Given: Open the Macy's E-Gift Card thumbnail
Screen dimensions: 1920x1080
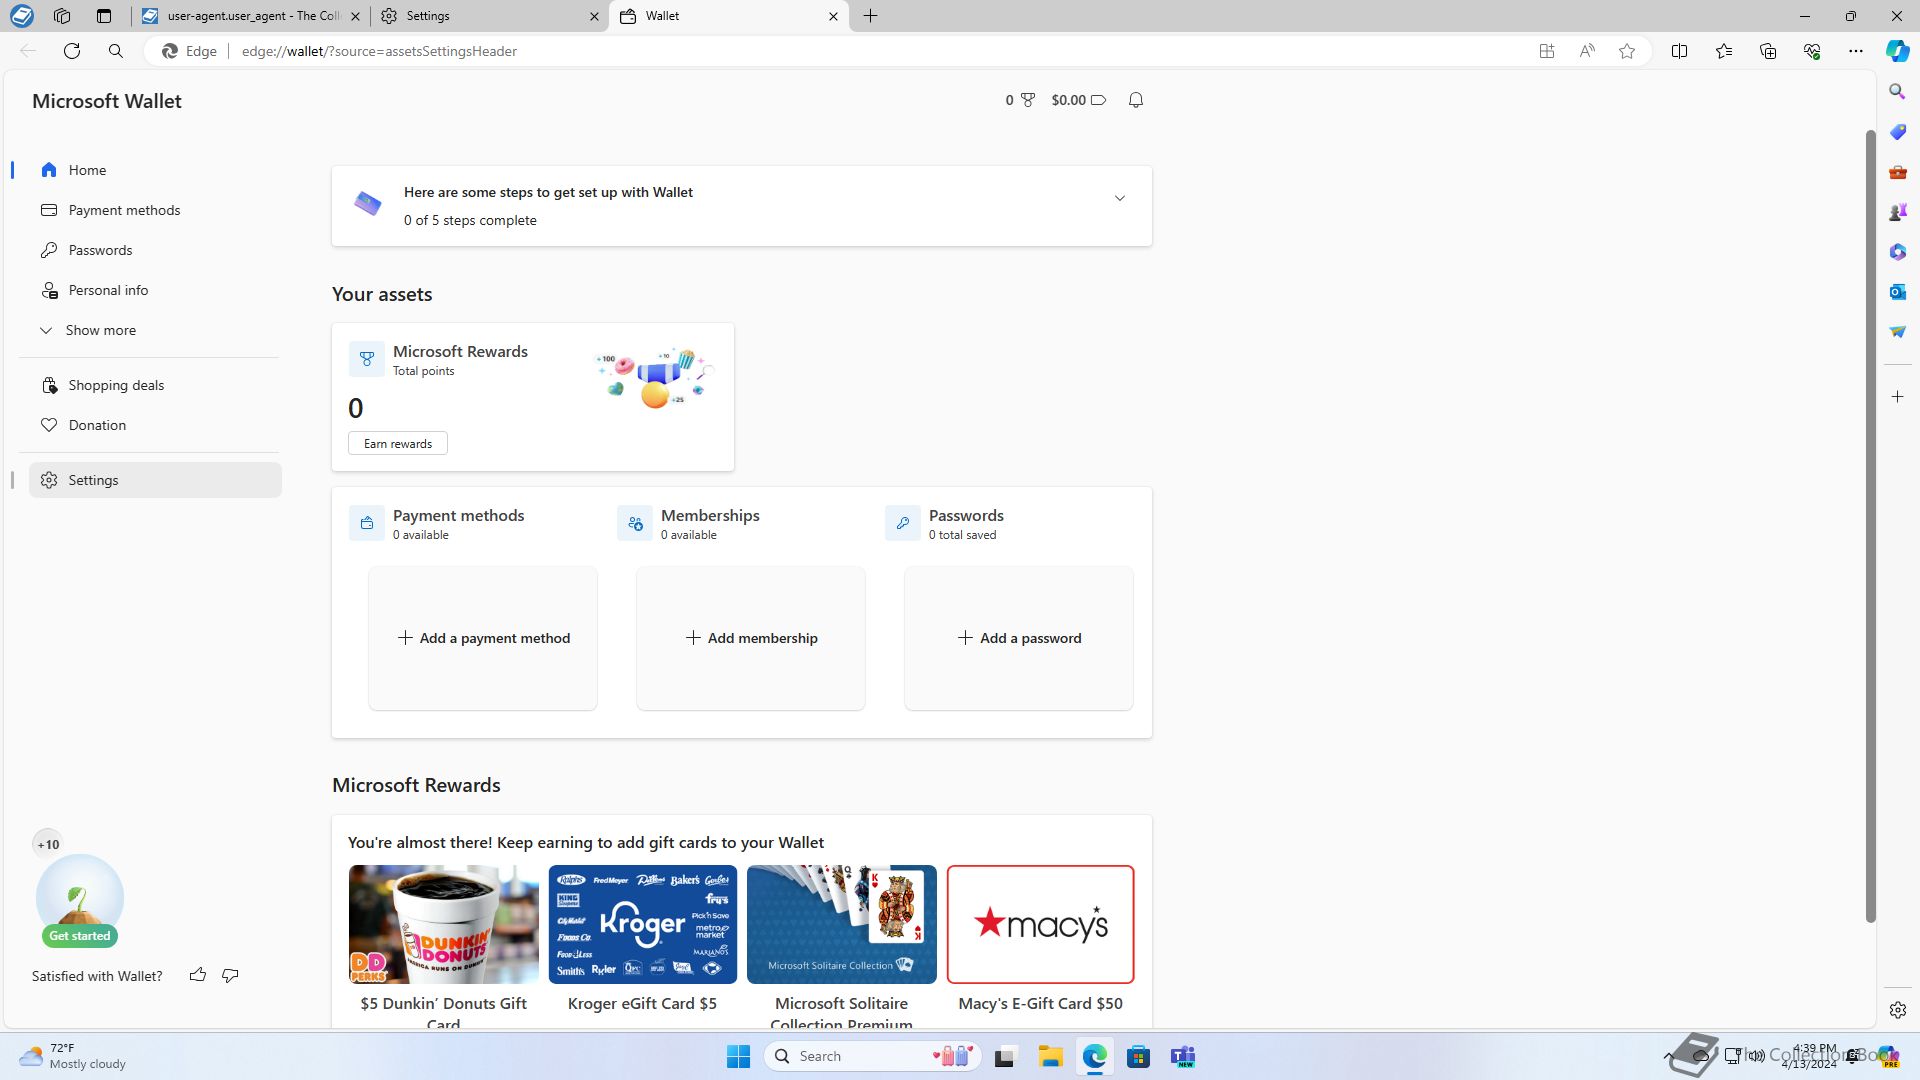Looking at the screenshot, I should coord(1040,924).
